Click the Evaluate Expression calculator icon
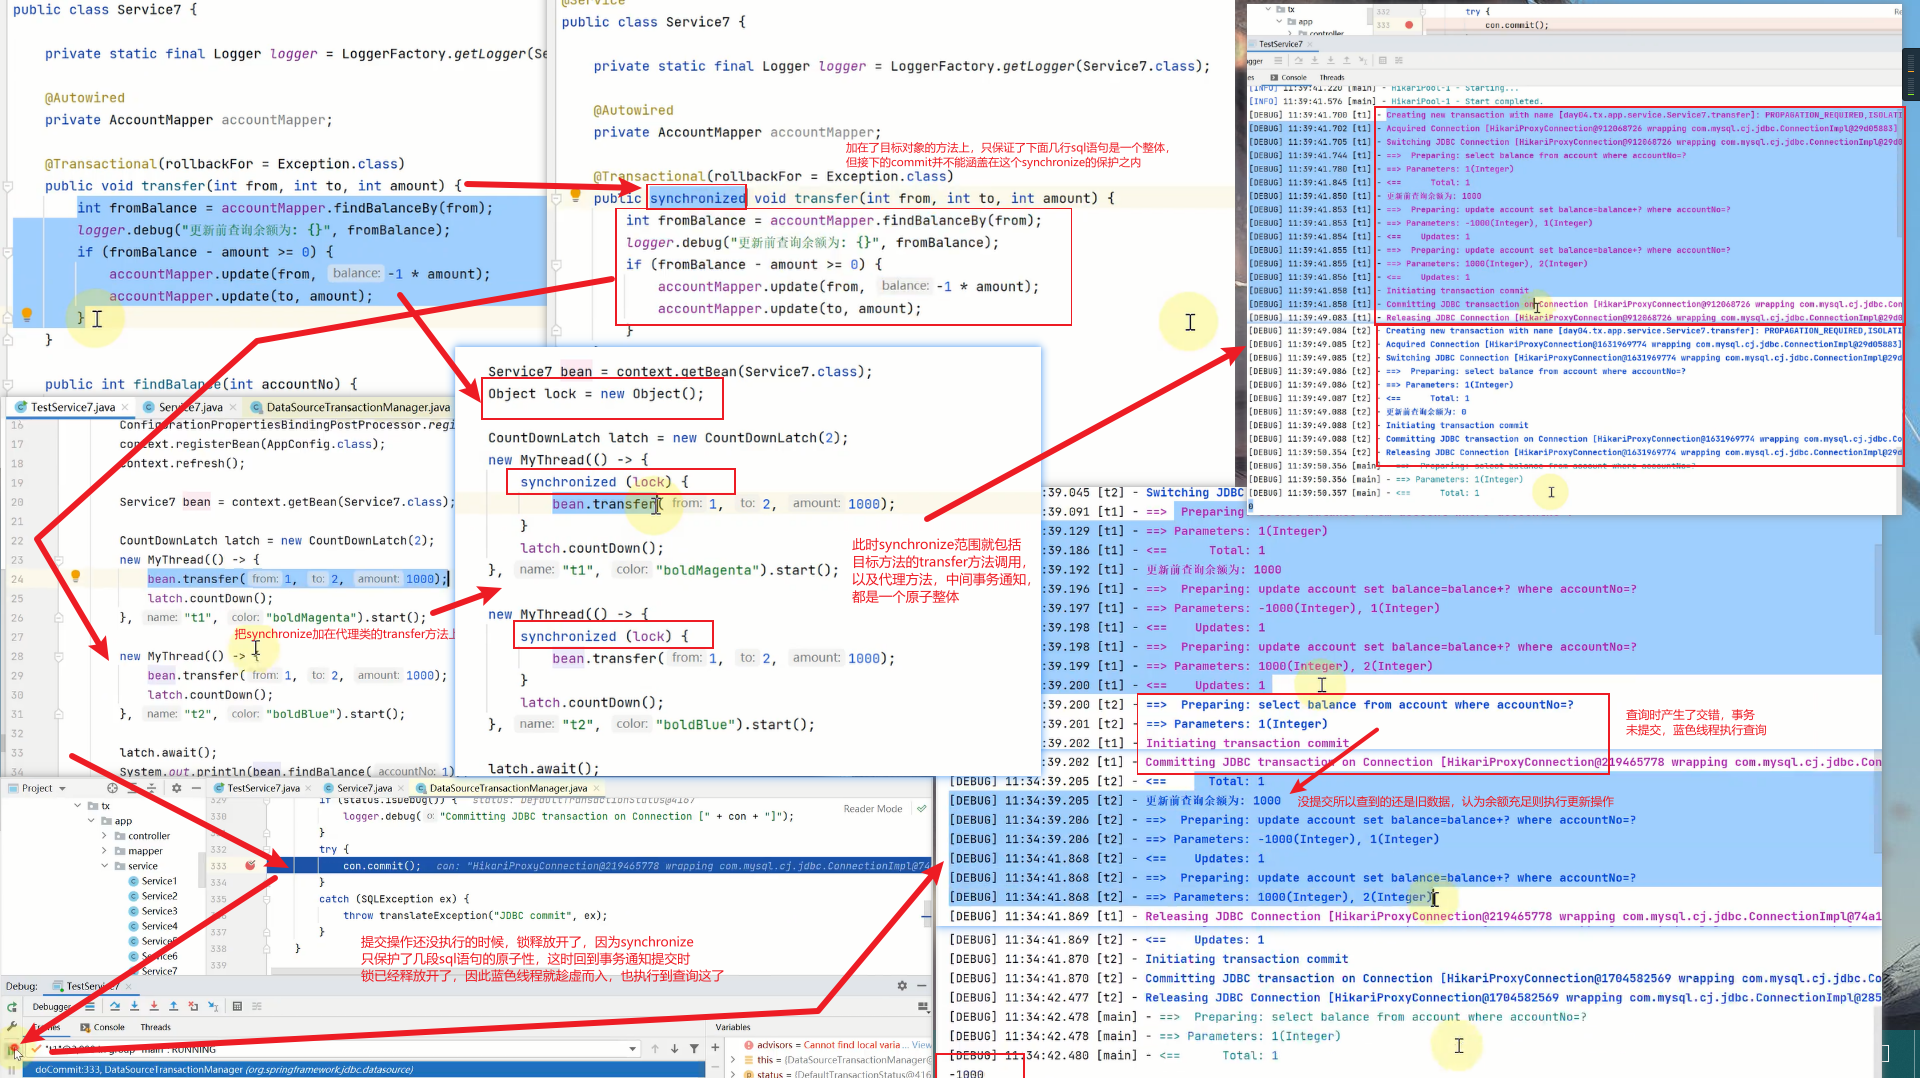Image resolution: width=1920 pixels, height=1078 pixels. [237, 1006]
